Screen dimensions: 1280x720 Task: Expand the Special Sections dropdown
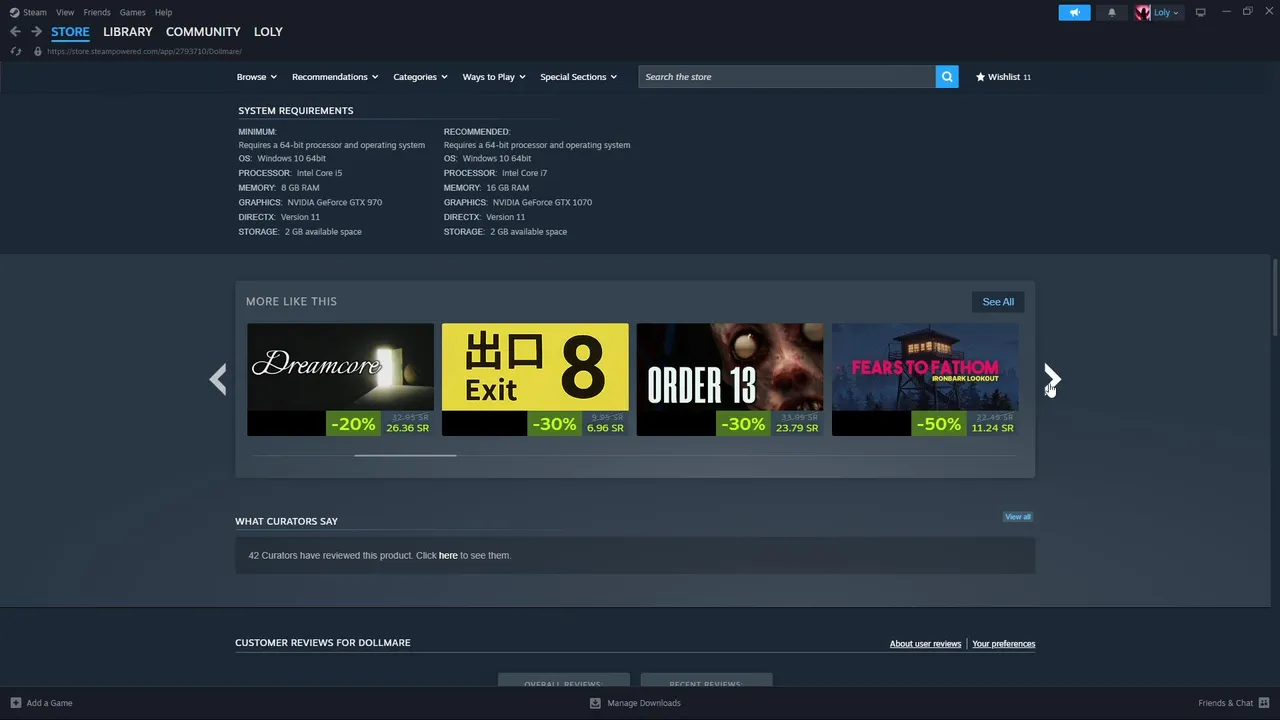click(578, 77)
